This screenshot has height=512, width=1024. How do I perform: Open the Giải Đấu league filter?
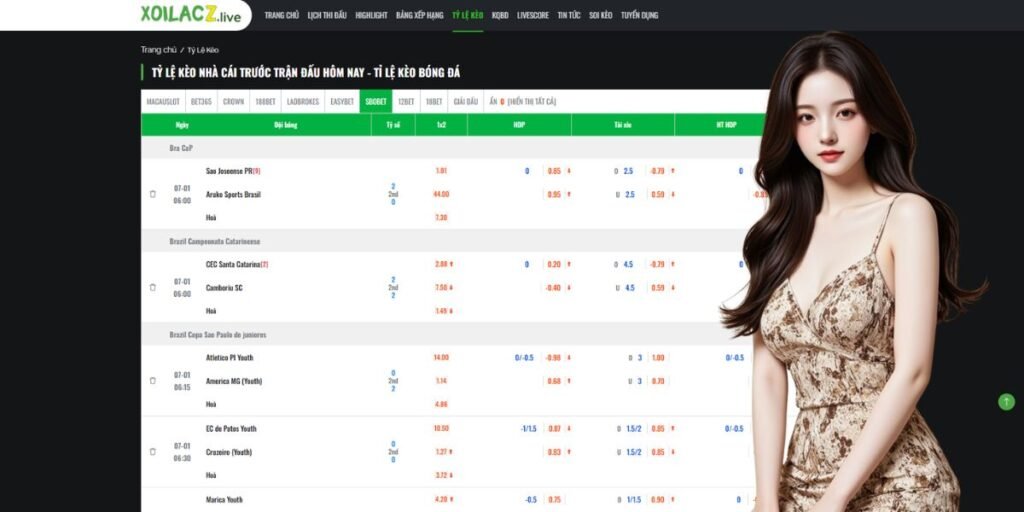[x=465, y=101]
